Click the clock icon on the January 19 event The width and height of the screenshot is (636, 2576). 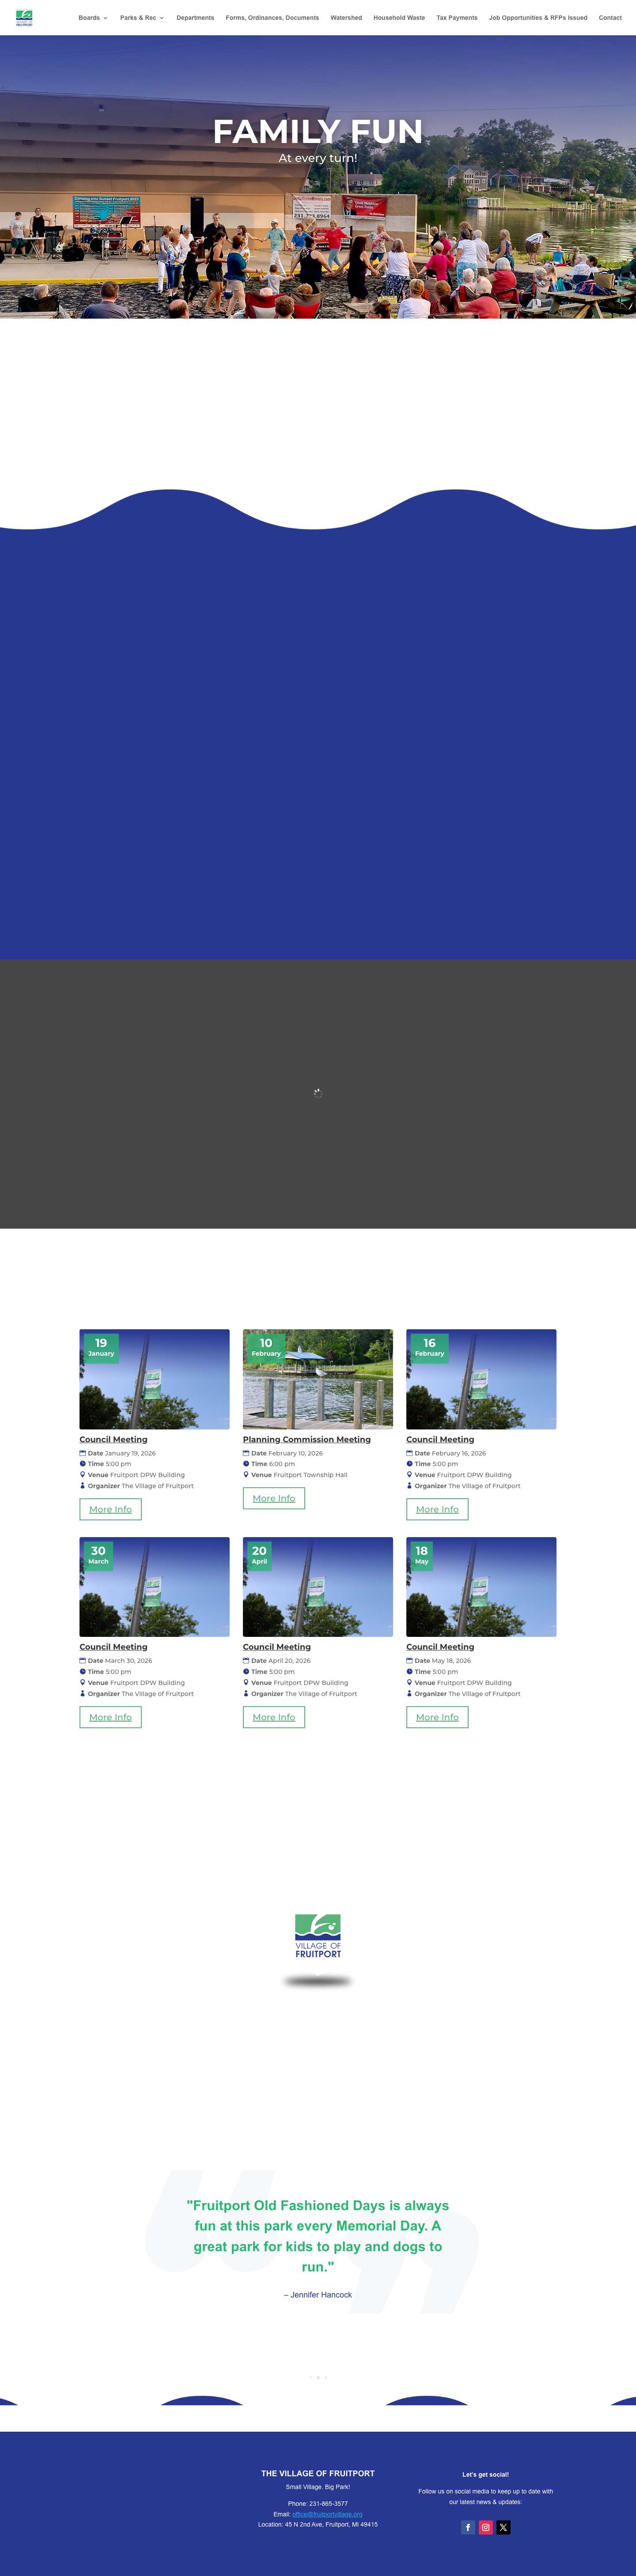pos(83,1464)
